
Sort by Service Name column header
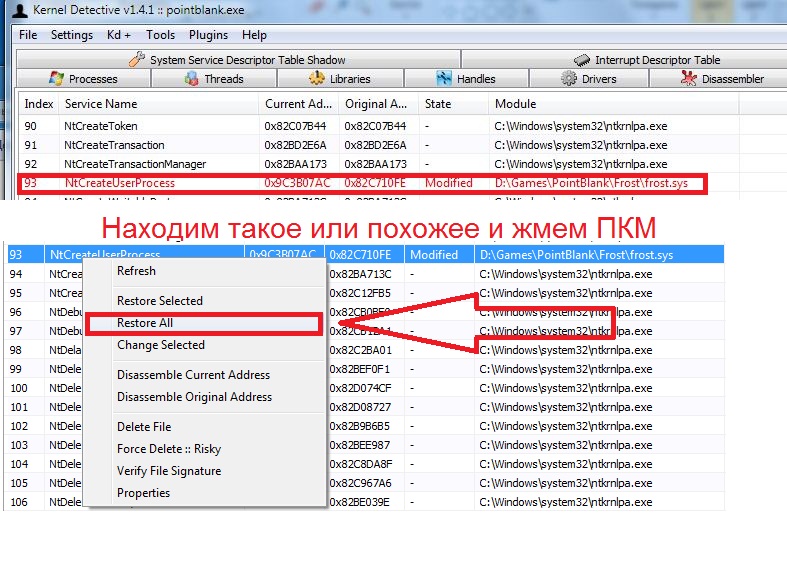101,104
